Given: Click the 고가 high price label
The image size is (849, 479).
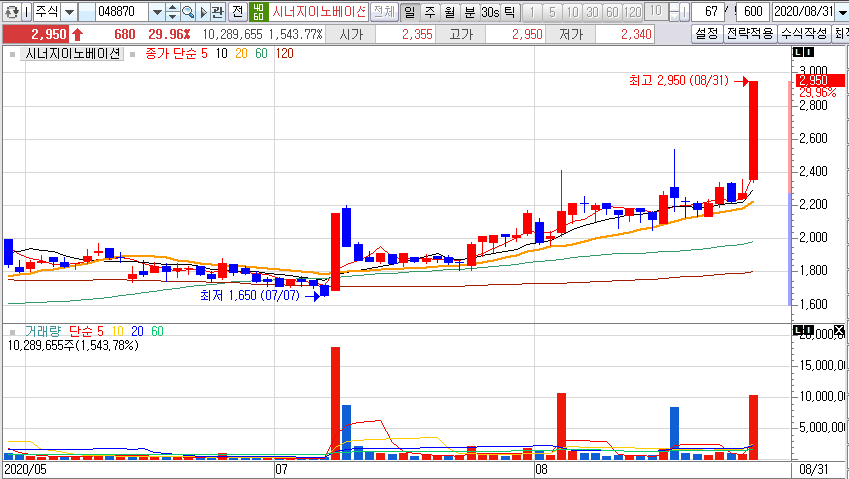Looking at the screenshot, I should pos(461,35).
